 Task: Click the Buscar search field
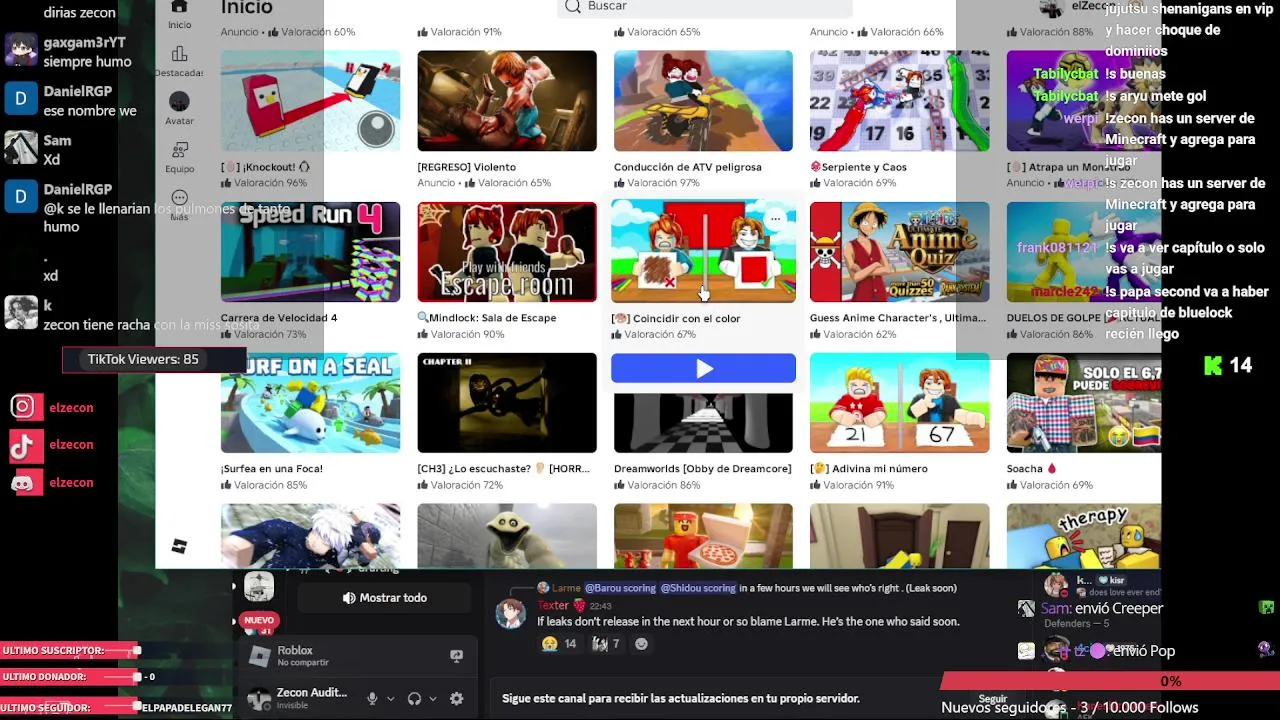pyautogui.click(x=704, y=7)
